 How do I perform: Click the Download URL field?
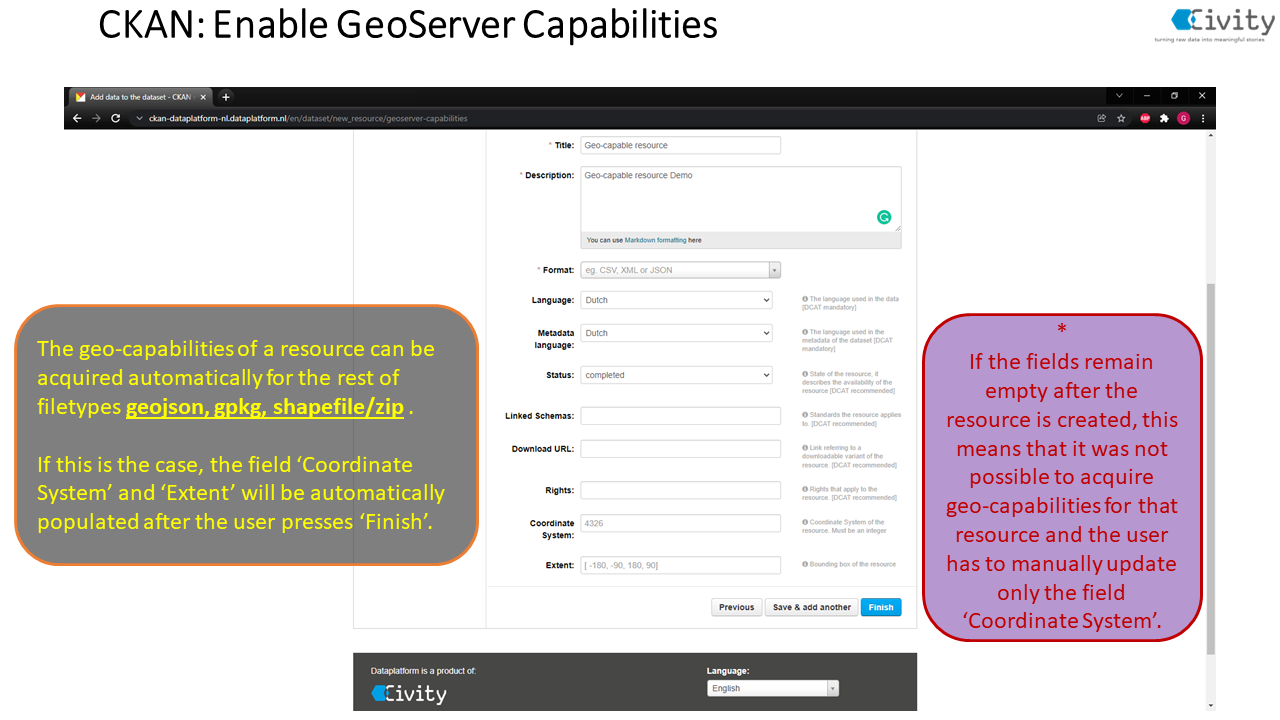pos(680,449)
